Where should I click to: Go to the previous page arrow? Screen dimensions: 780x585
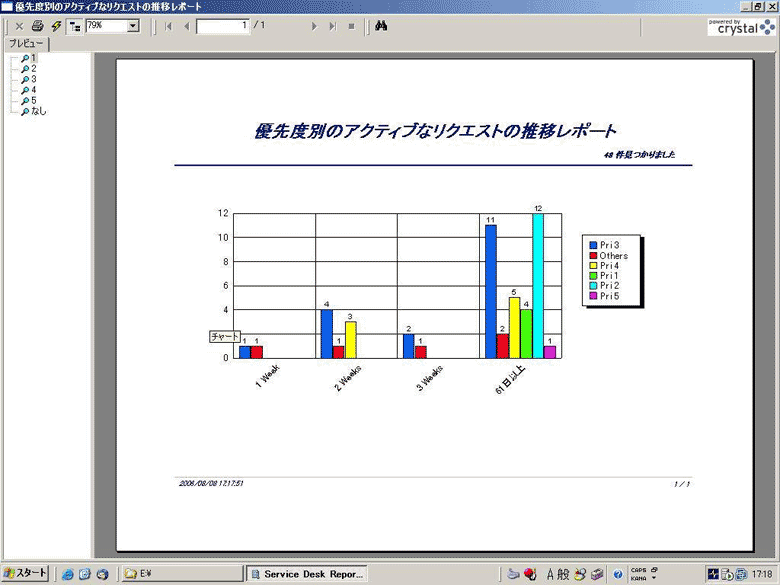tap(186, 26)
